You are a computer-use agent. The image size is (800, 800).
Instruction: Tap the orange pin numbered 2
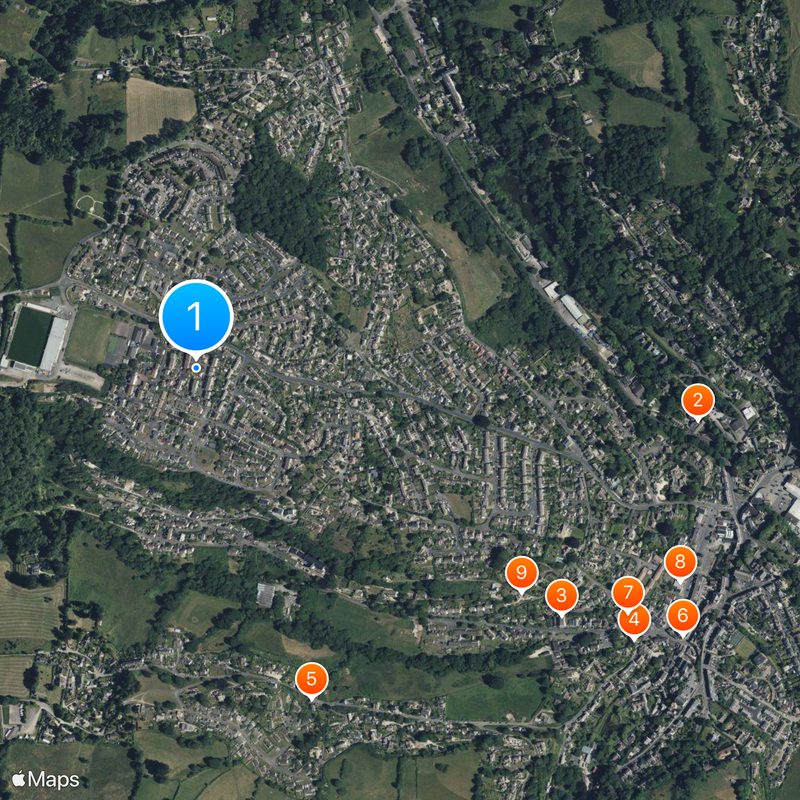[x=697, y=401]
